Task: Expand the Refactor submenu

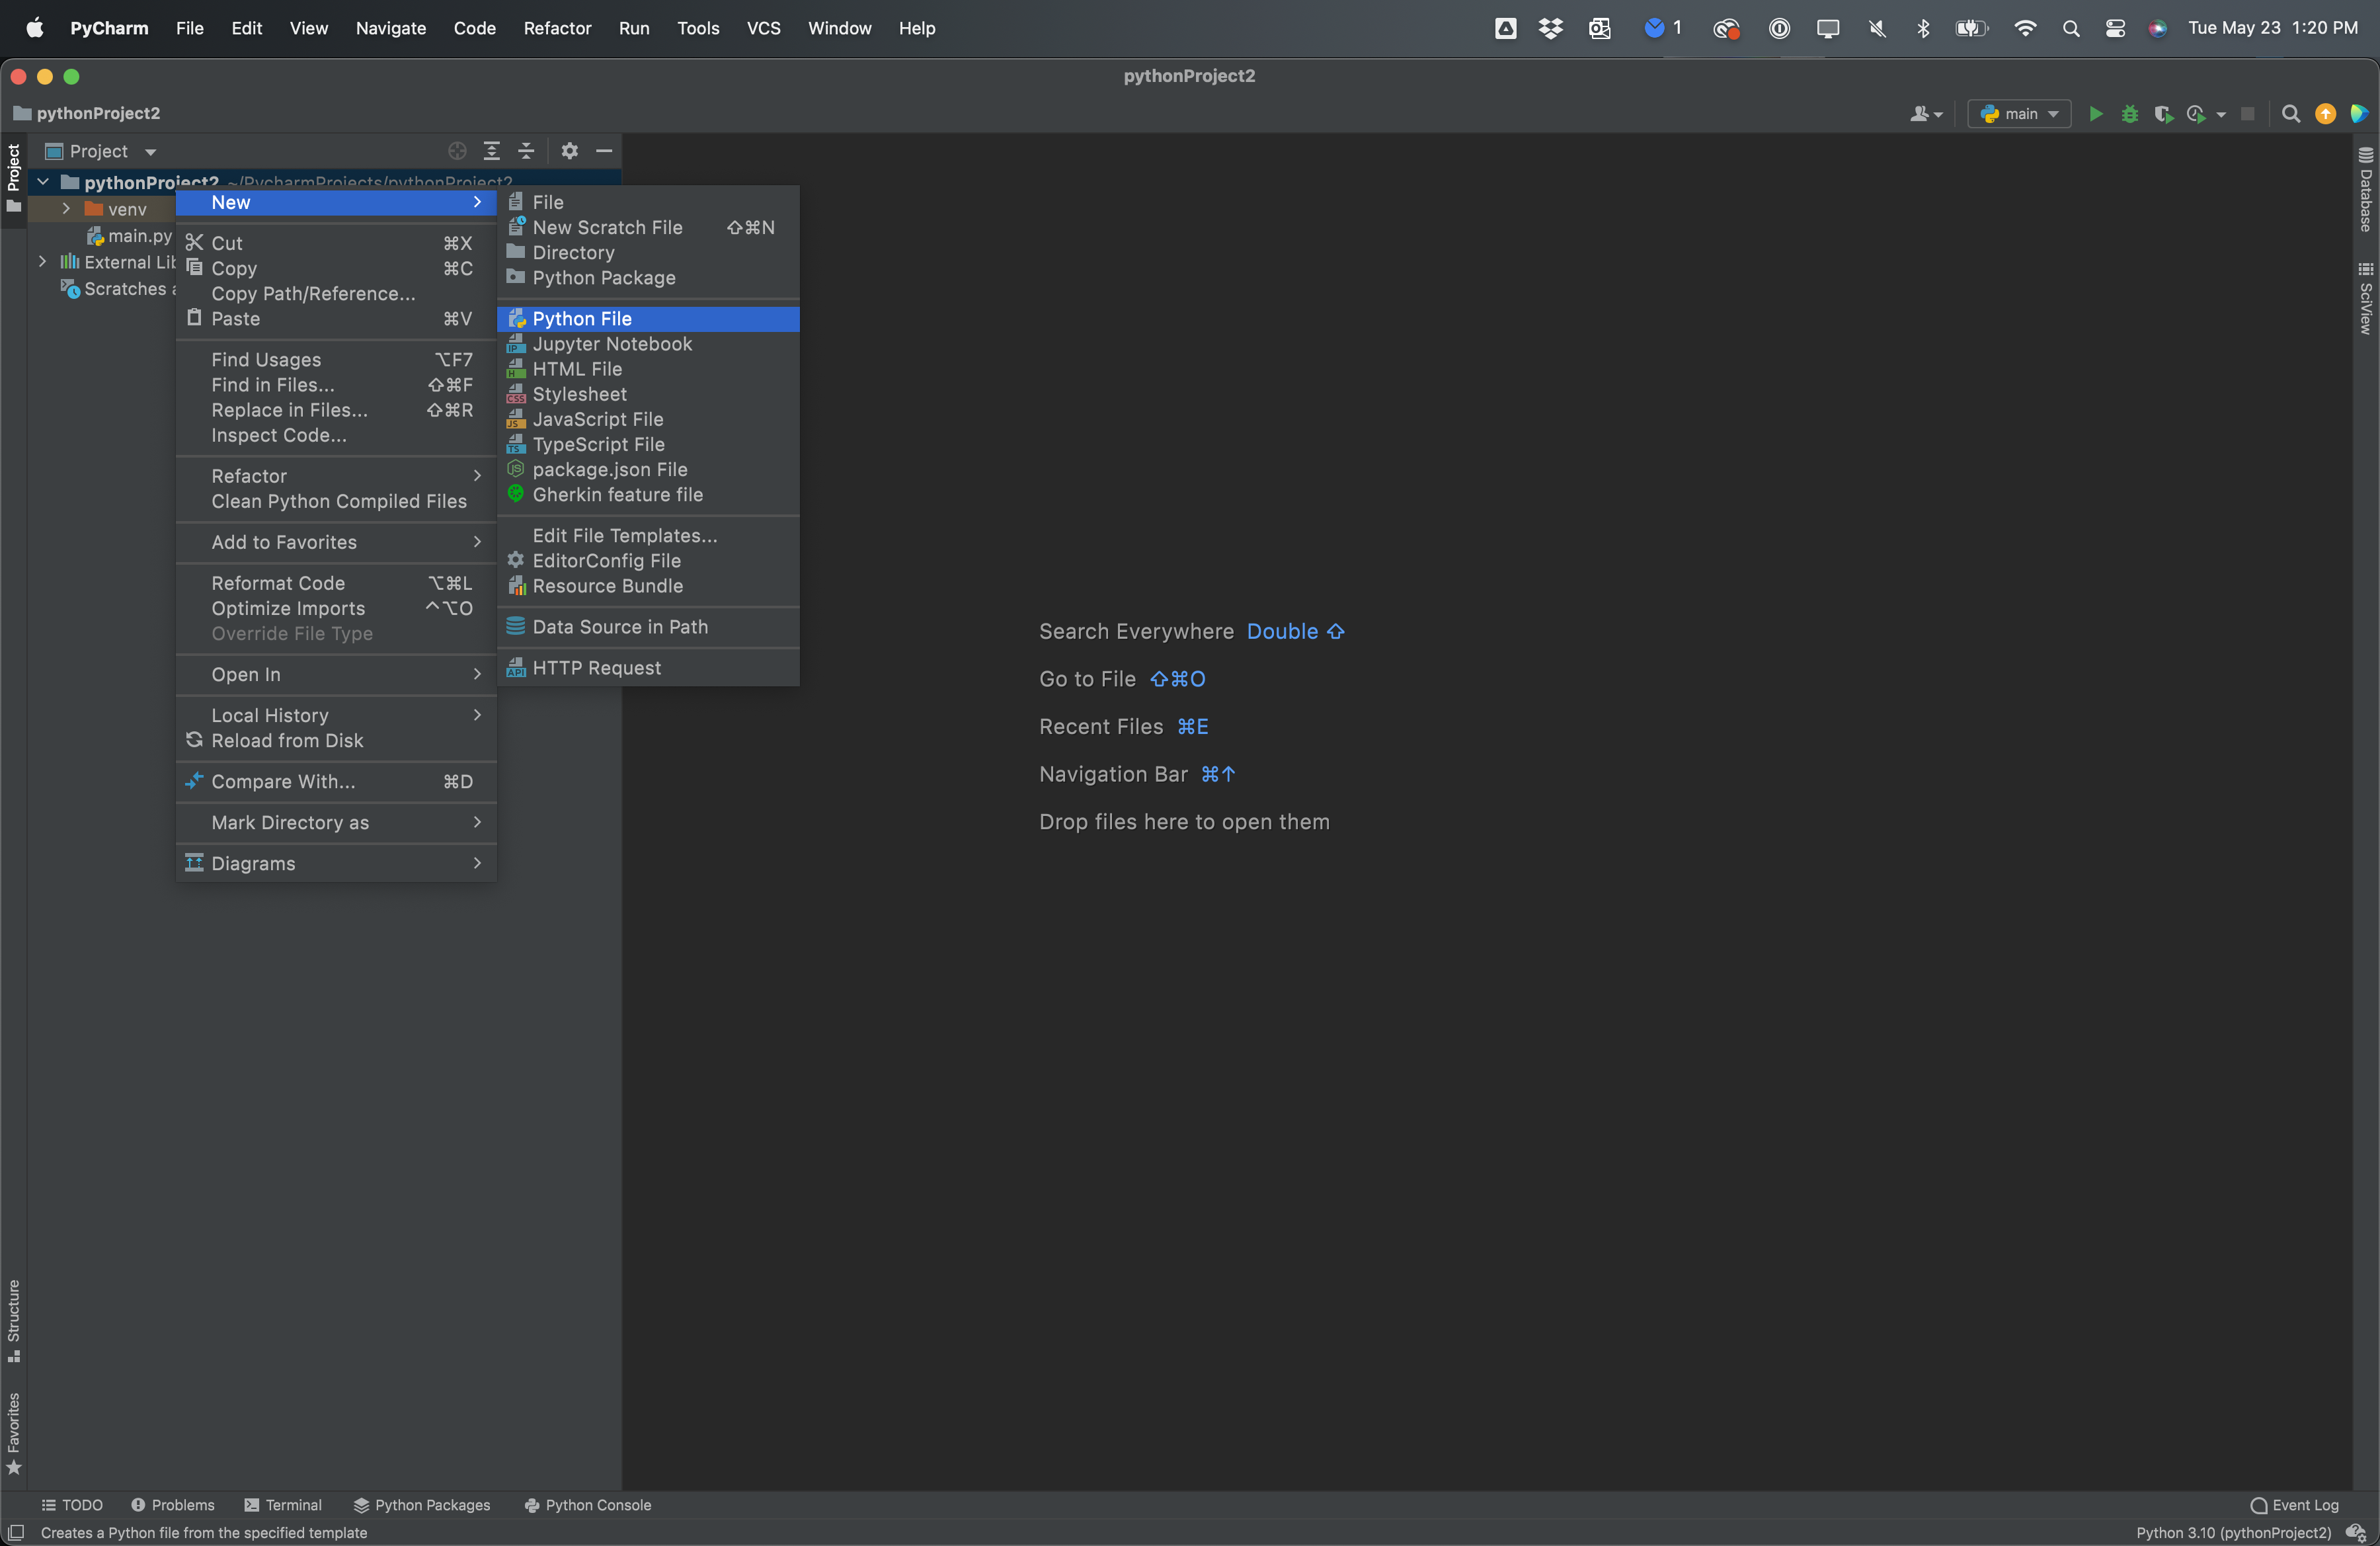Action: [x=336, y=476]
